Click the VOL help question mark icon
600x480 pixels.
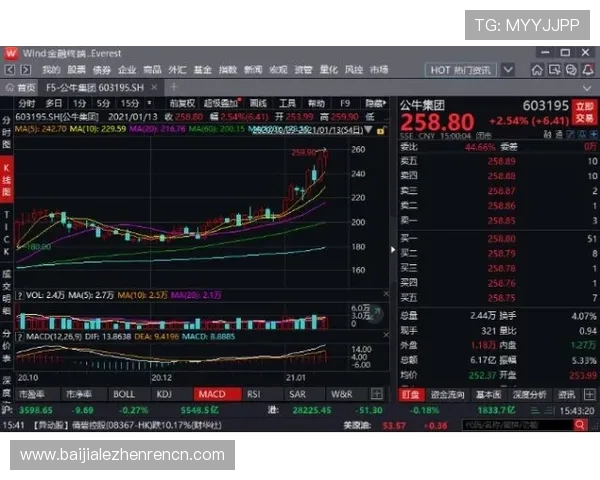[20, 296]
